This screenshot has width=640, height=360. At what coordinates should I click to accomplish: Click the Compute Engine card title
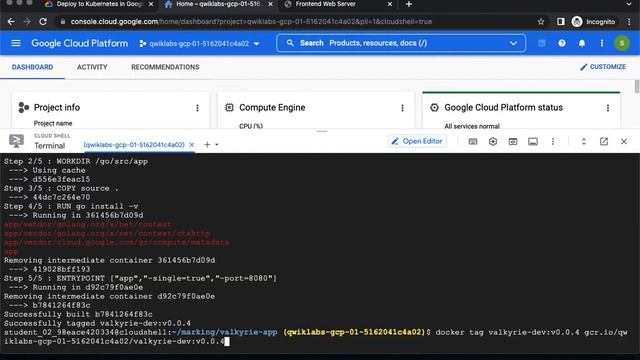tap(272, 107)
